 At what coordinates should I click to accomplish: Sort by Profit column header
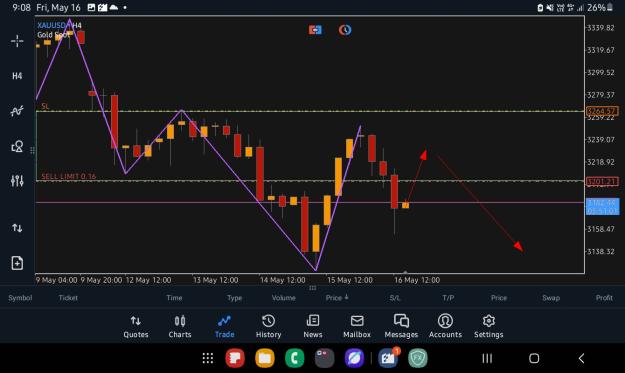coord(604,298)
